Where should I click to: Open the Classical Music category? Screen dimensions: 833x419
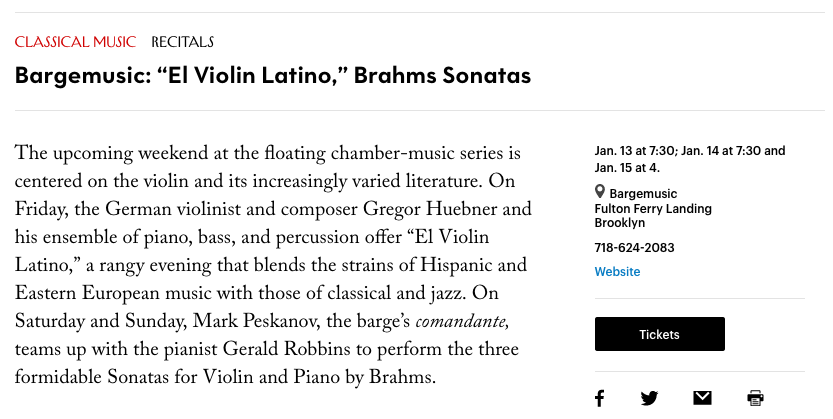click(75, 42)
